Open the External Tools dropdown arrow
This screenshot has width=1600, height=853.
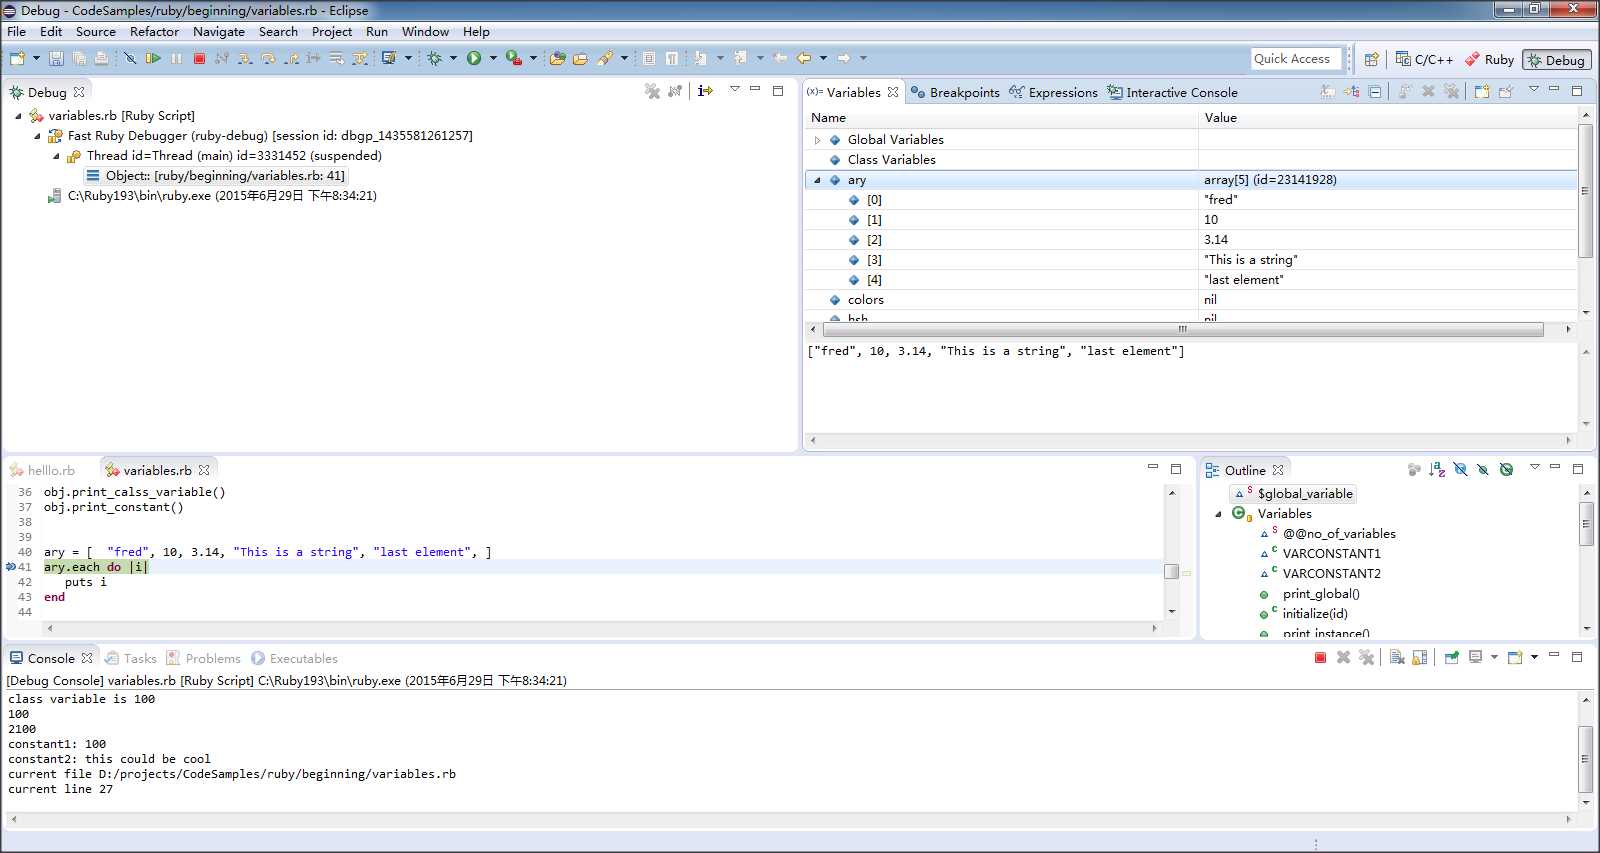(x=533, y=58)
